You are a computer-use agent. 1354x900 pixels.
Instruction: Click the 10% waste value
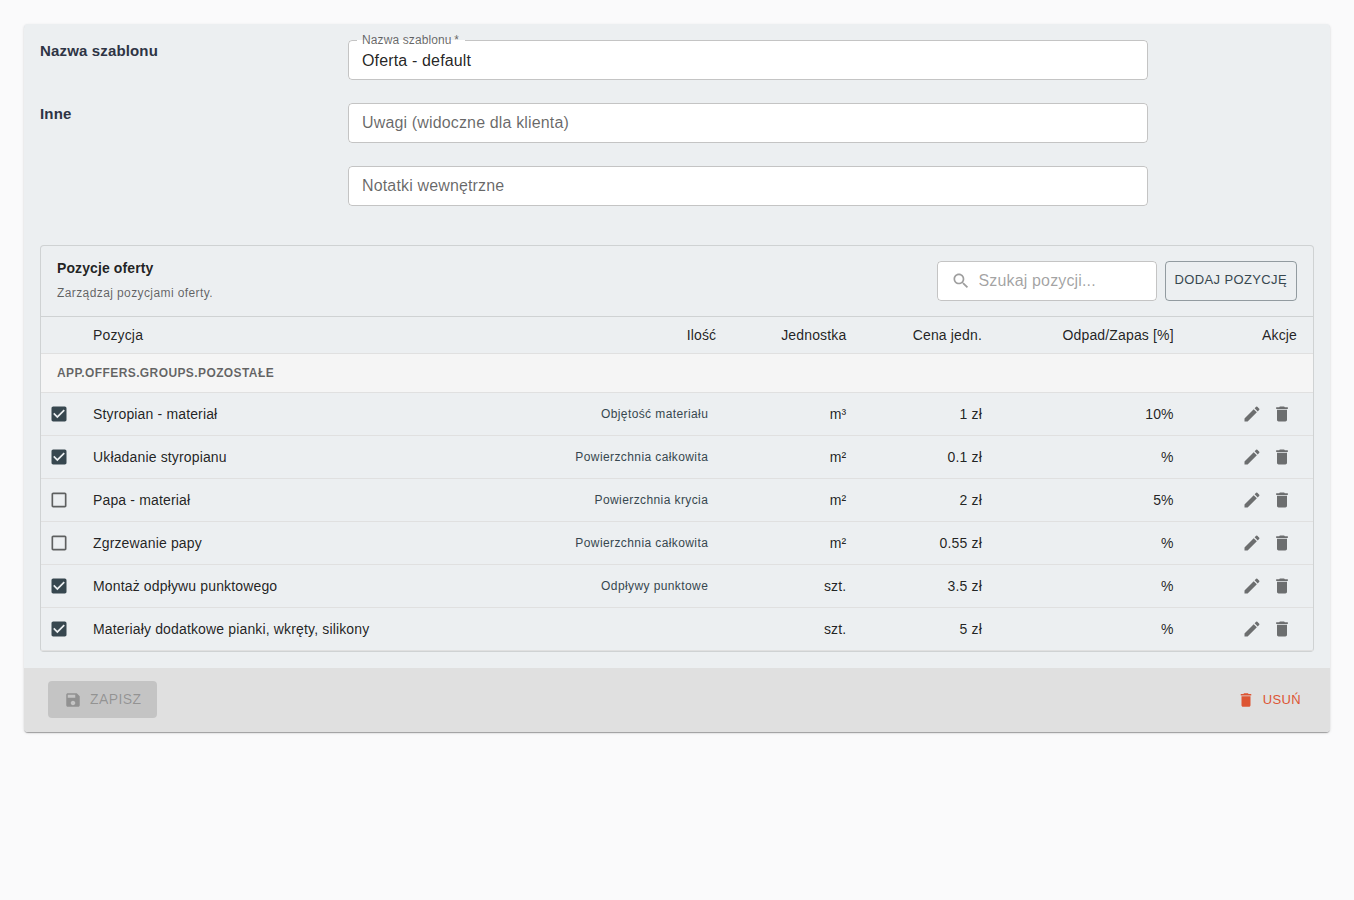coord(1159,414)
